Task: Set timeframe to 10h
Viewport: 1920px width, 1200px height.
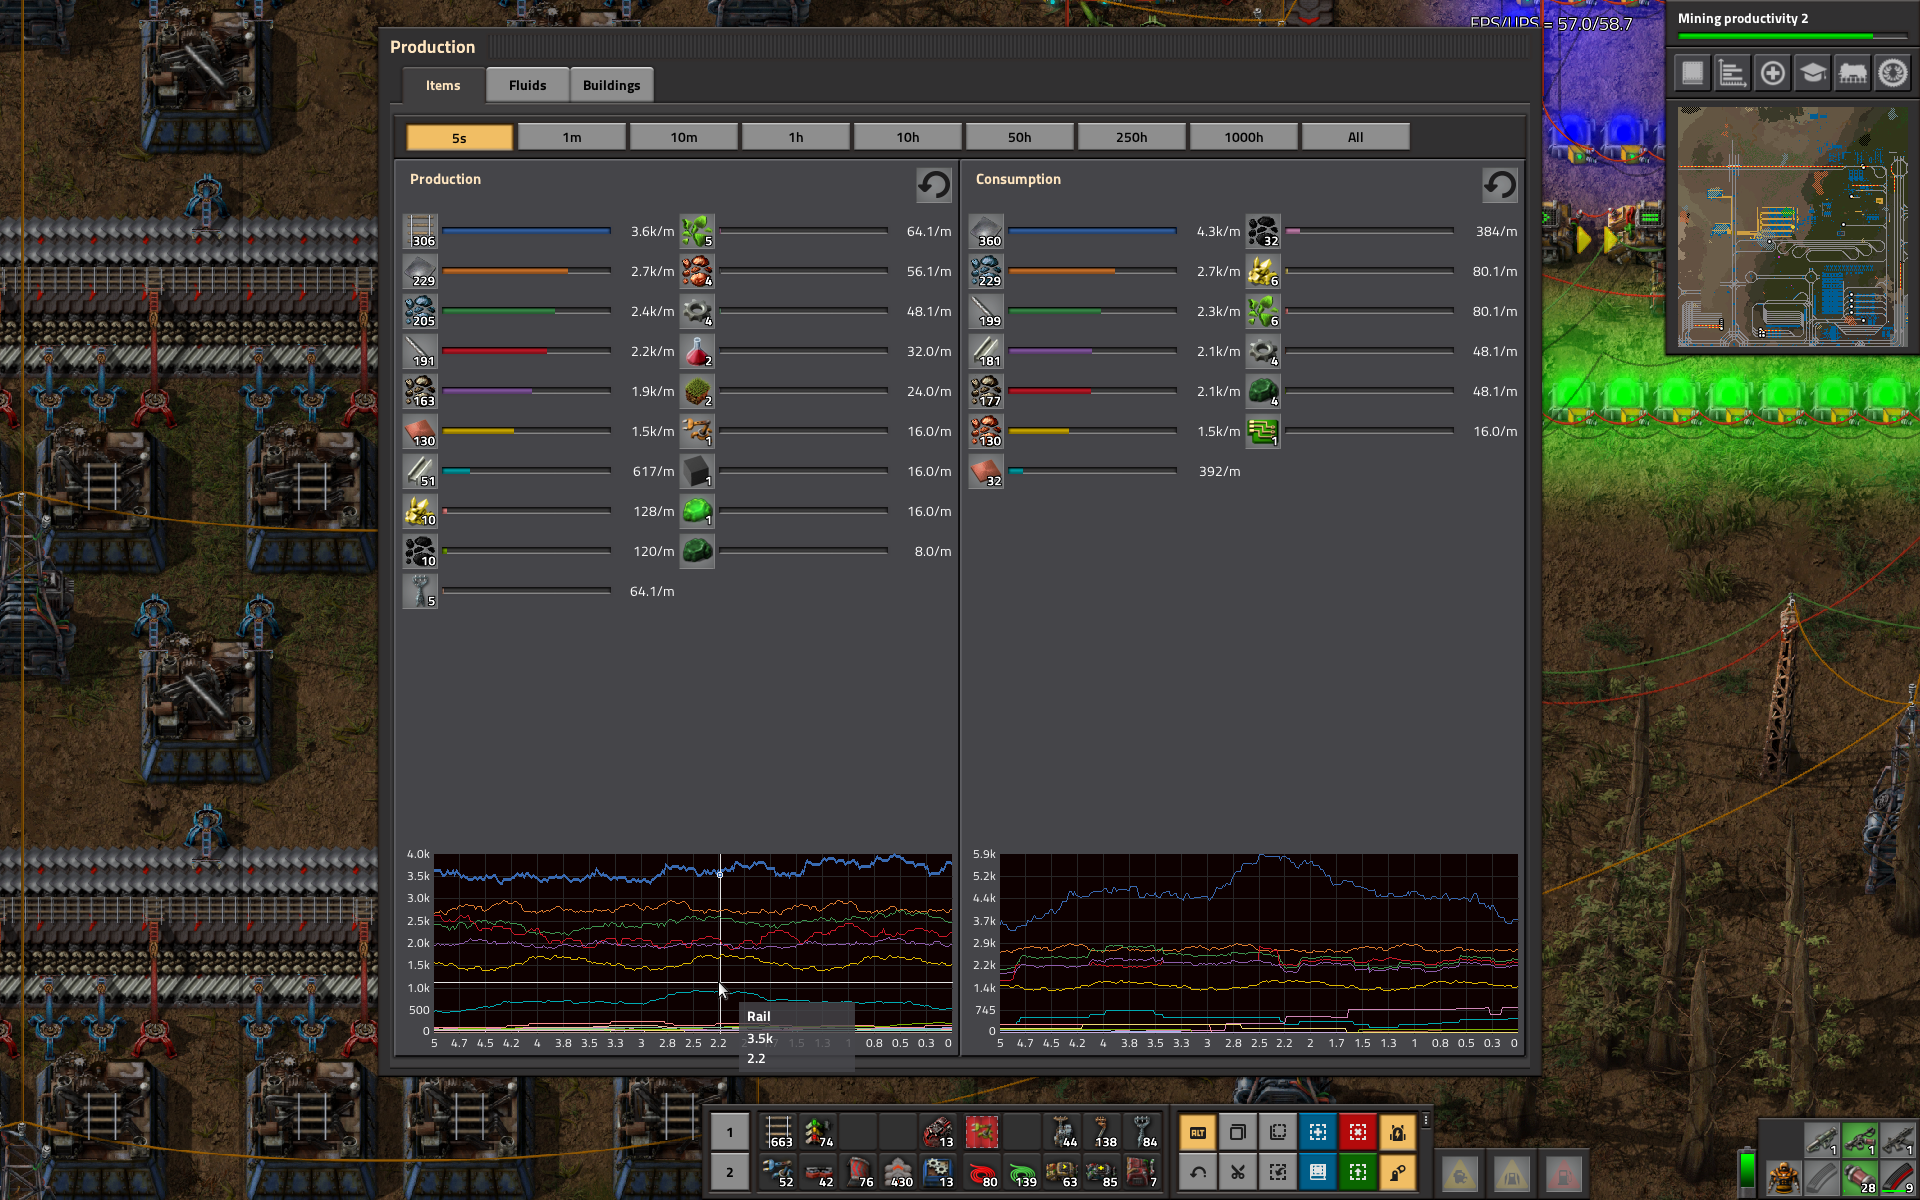Action: (907, 137)
